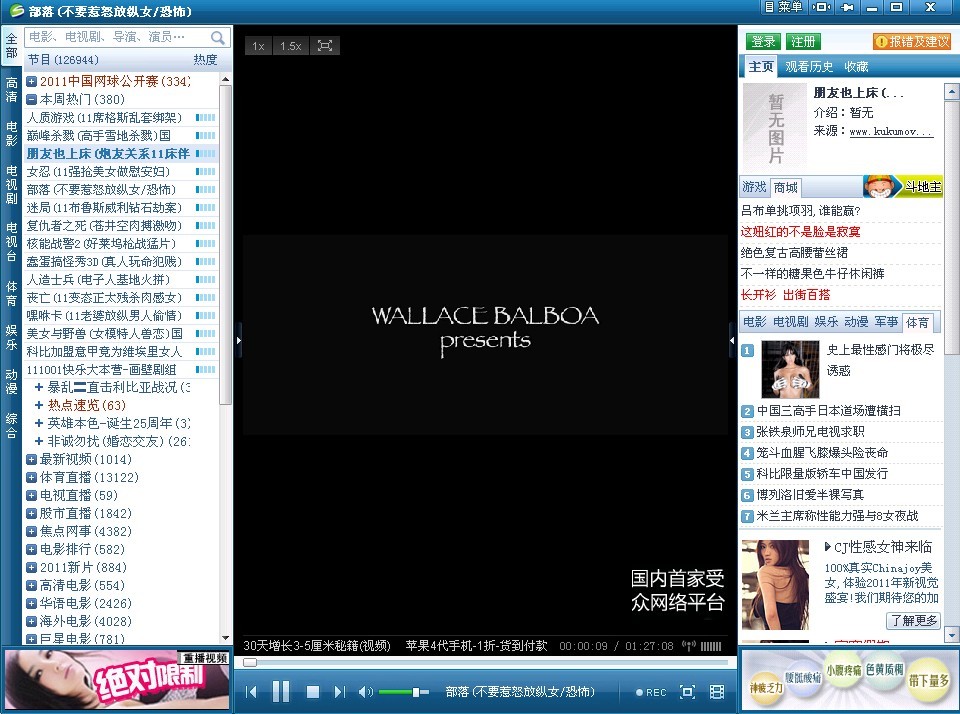Viewport: 960px width, 714px height.
Task: Expand the 体育直播 category
Action: click(x=32, y=478)
